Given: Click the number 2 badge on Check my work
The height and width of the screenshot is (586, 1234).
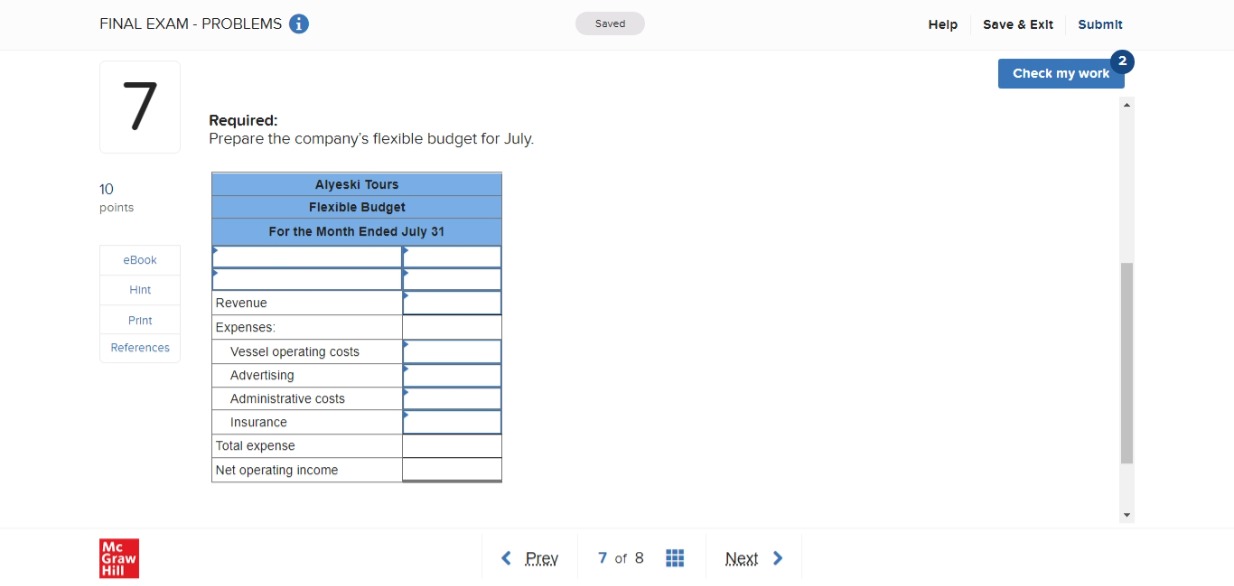Looking at the screenshot, I should click(x=1122, y=61).
